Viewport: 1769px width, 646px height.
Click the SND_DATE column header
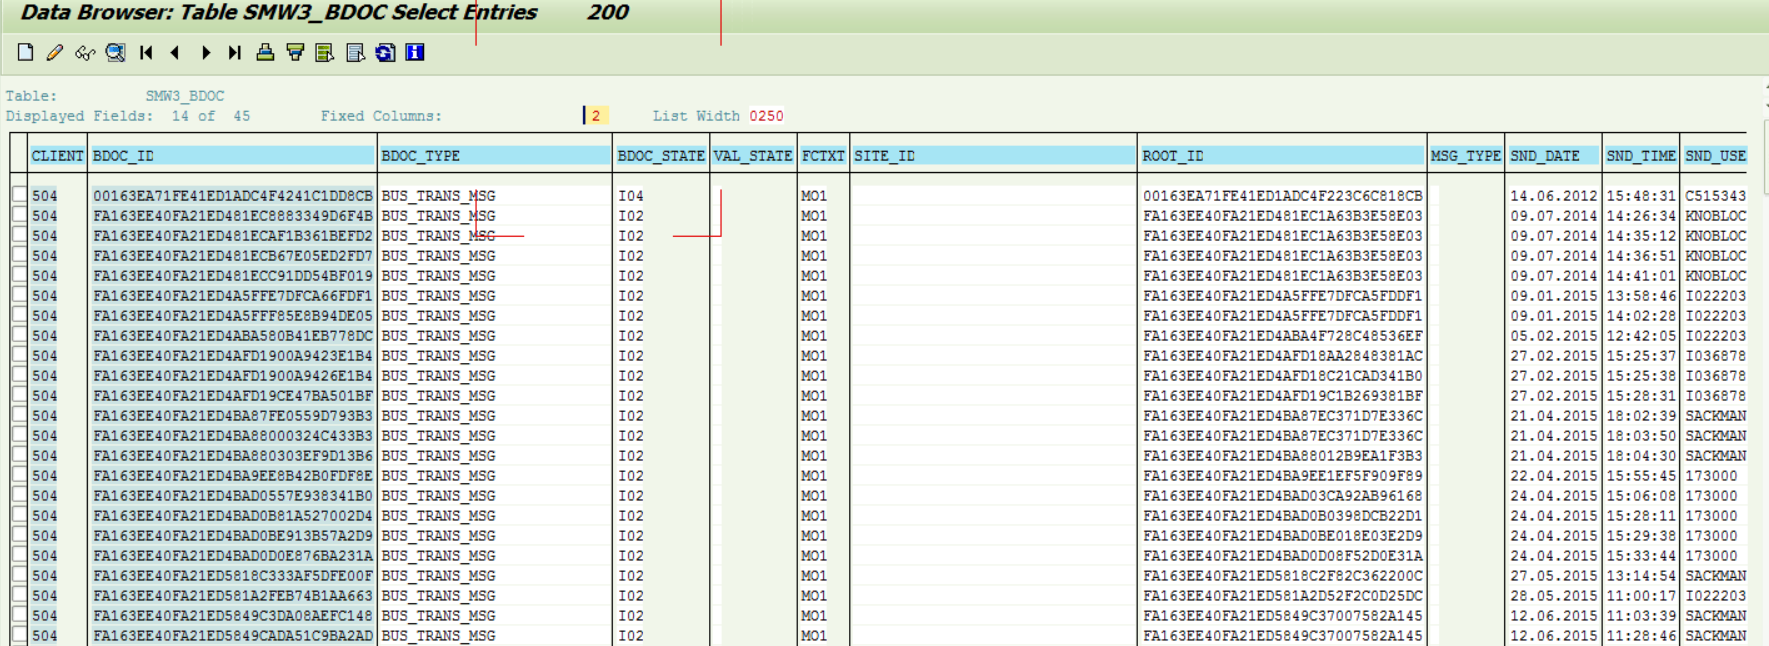[x=1553, y=156]
